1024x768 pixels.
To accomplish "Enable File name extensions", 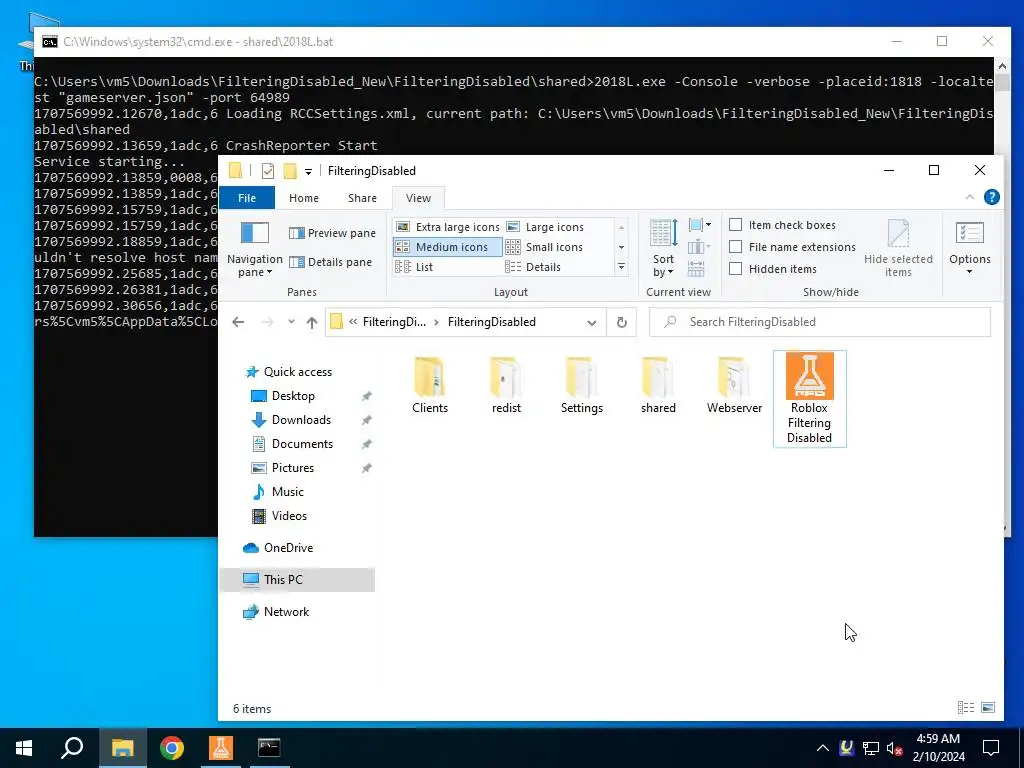I will coord(735,247).
